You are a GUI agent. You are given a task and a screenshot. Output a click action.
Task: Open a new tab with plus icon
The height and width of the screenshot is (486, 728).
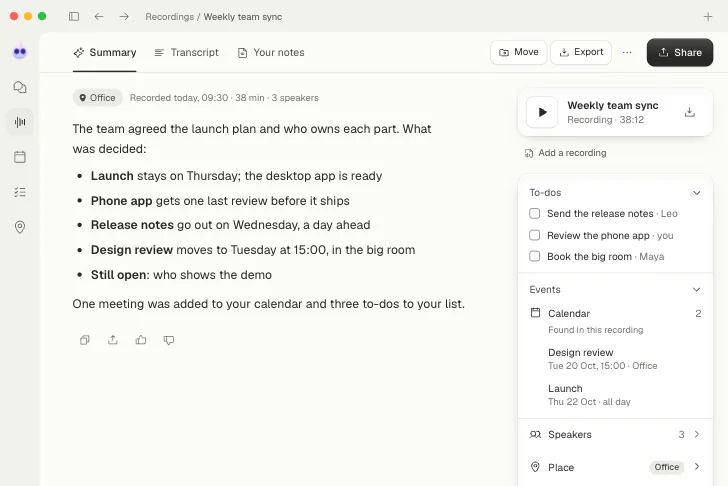click(708, 17)
